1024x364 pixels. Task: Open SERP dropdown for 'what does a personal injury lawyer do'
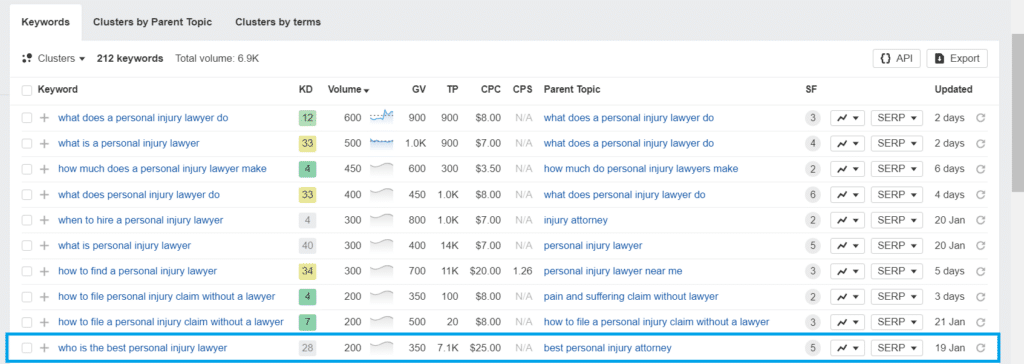(x=897, y=118)
